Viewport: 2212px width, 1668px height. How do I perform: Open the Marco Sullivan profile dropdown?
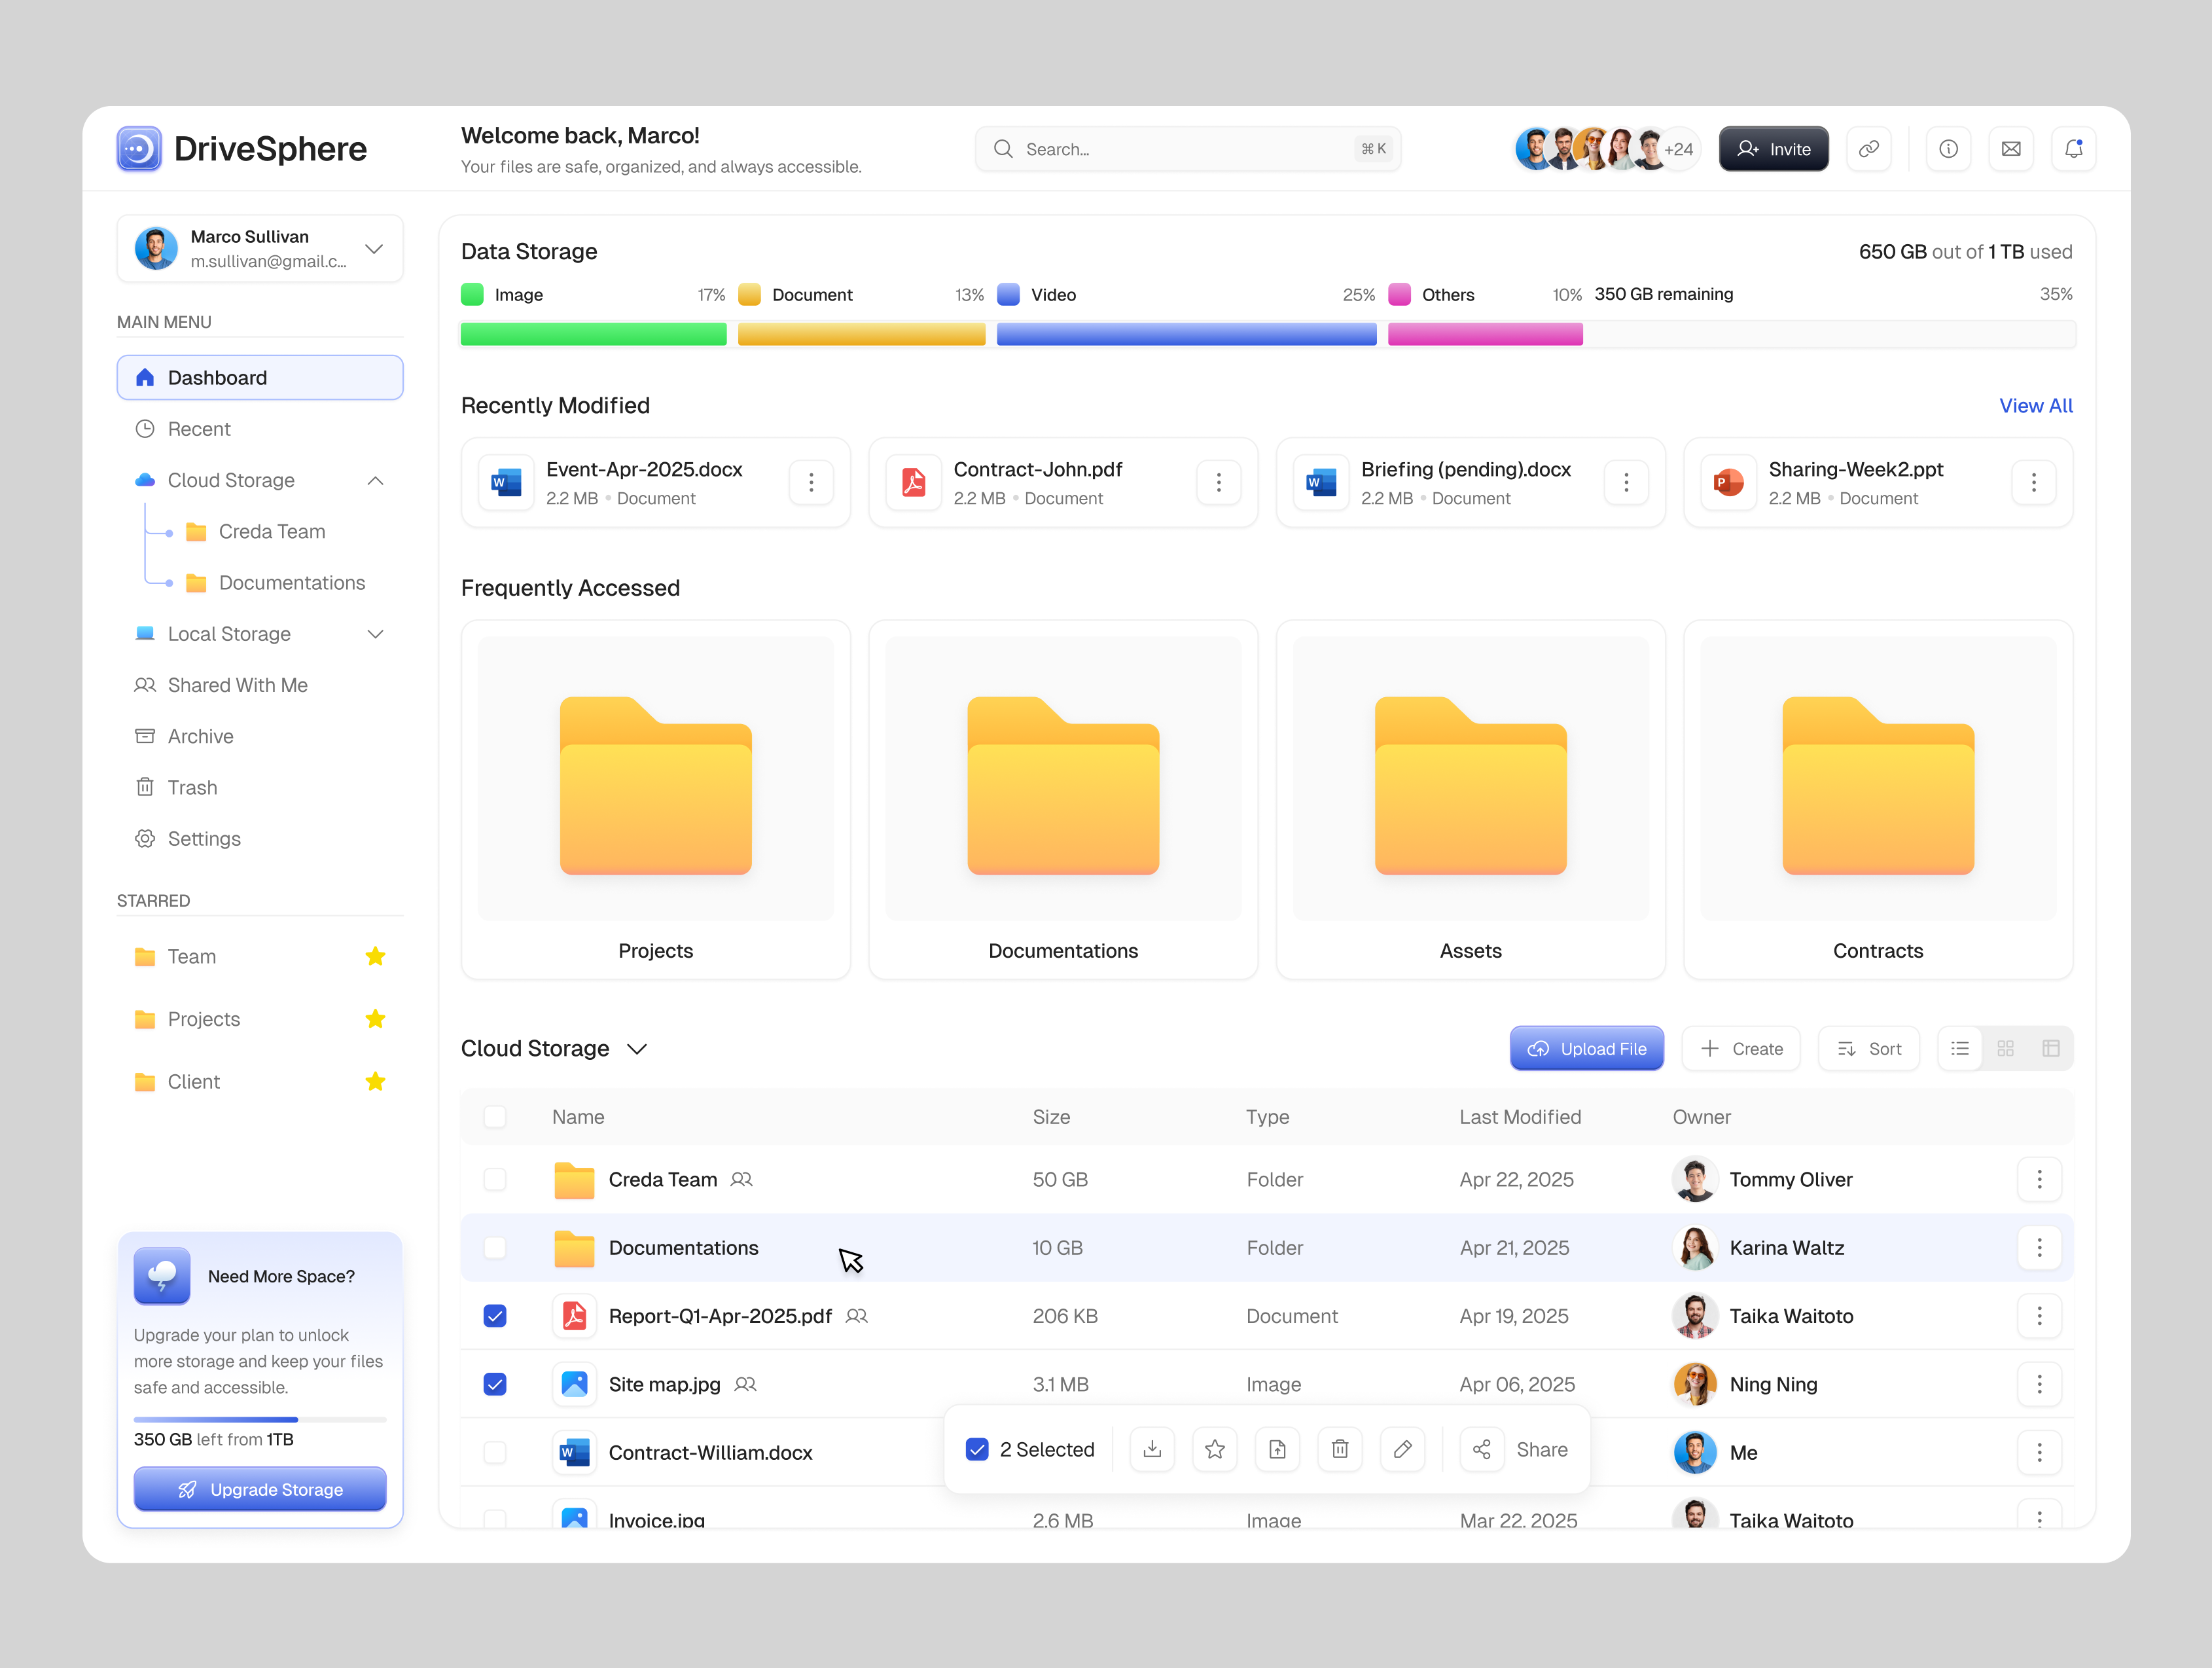point(374,248)
